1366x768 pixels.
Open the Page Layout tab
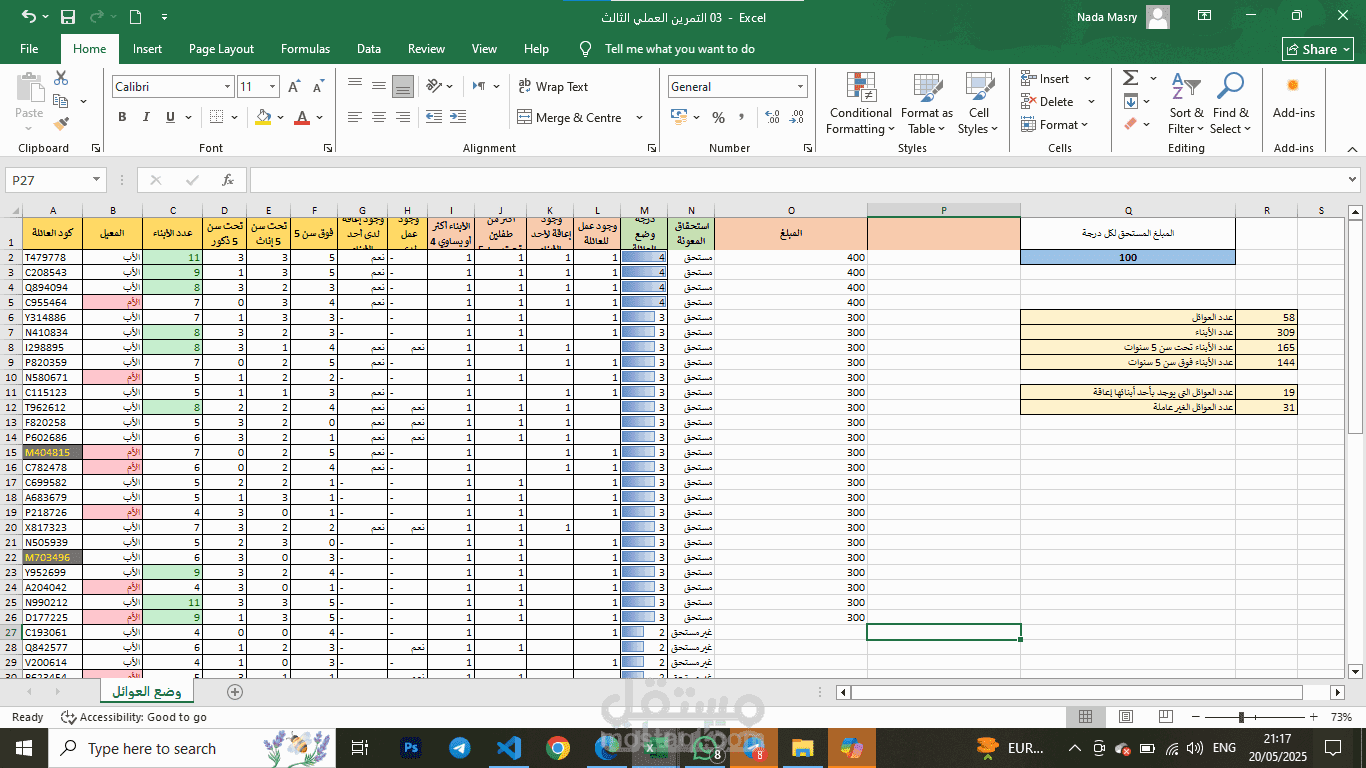pyautogui.click(x=221, y=49)
